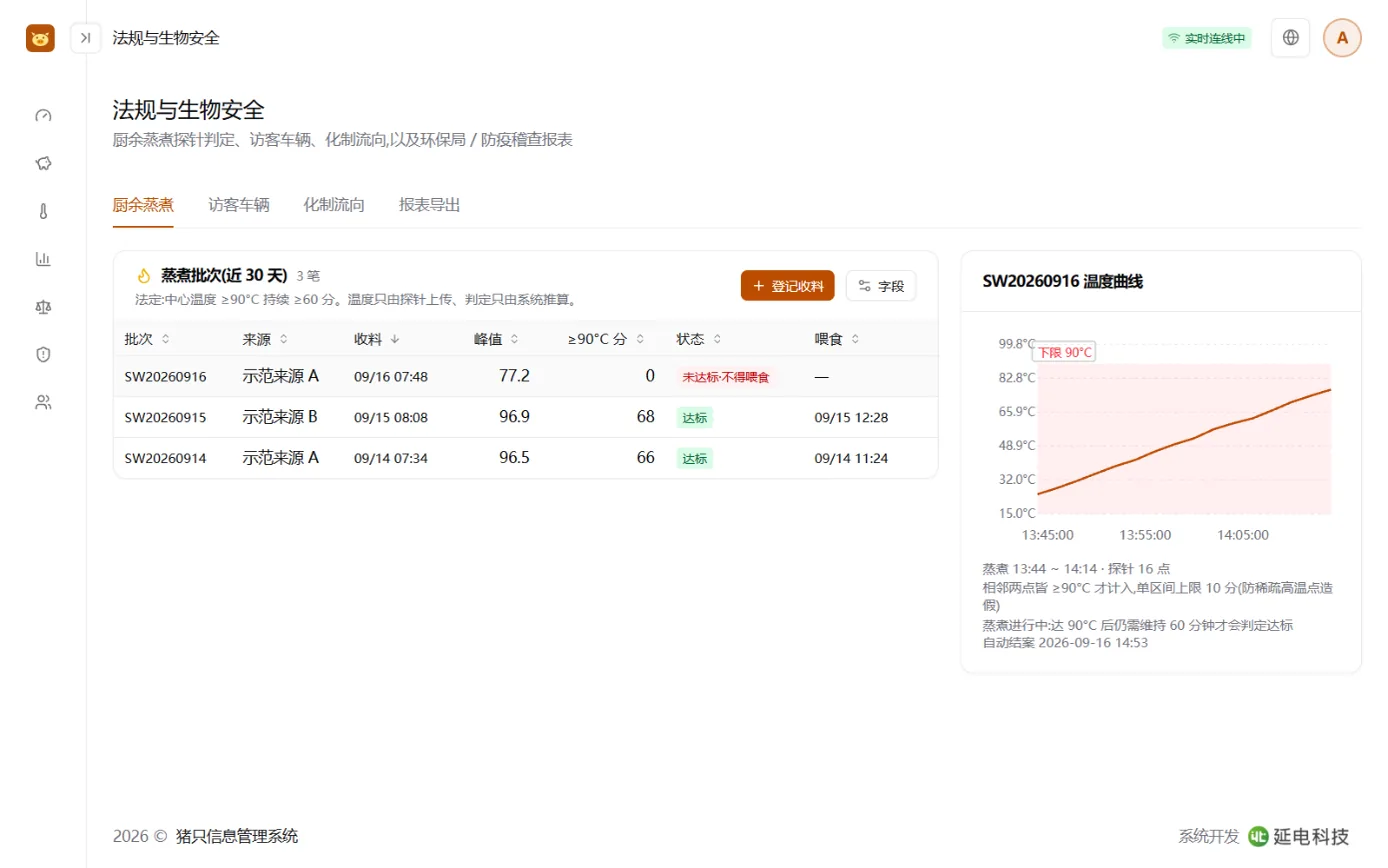Screen dimensions: 1388x868
Task: Click the pig app logo icon
Action: tap(40, 38)
